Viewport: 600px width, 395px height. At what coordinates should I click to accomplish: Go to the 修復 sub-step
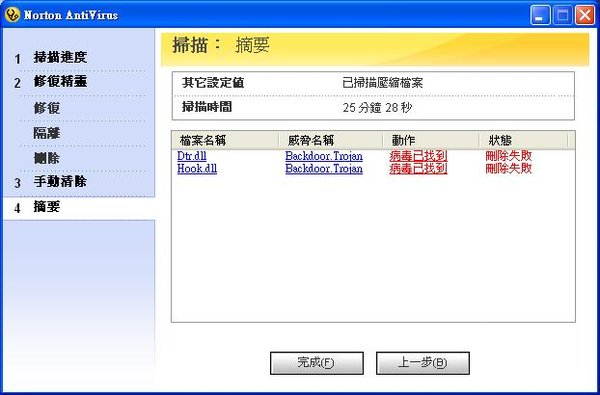click(x=47, y=108)
